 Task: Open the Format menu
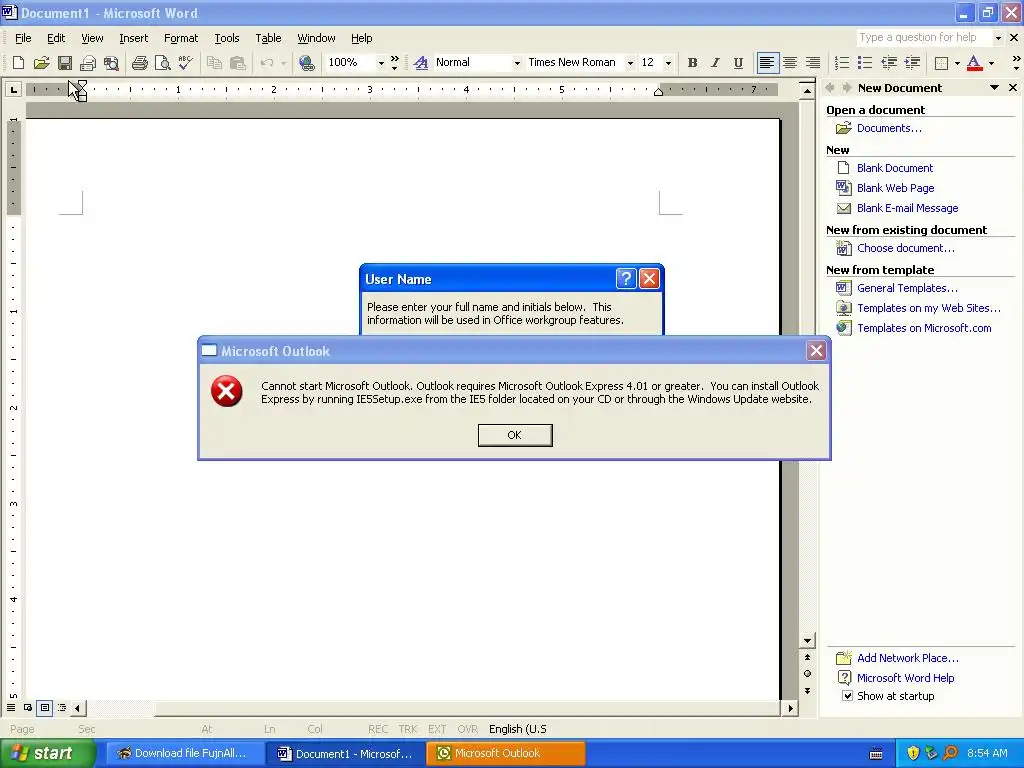click(x=181, y=38)
